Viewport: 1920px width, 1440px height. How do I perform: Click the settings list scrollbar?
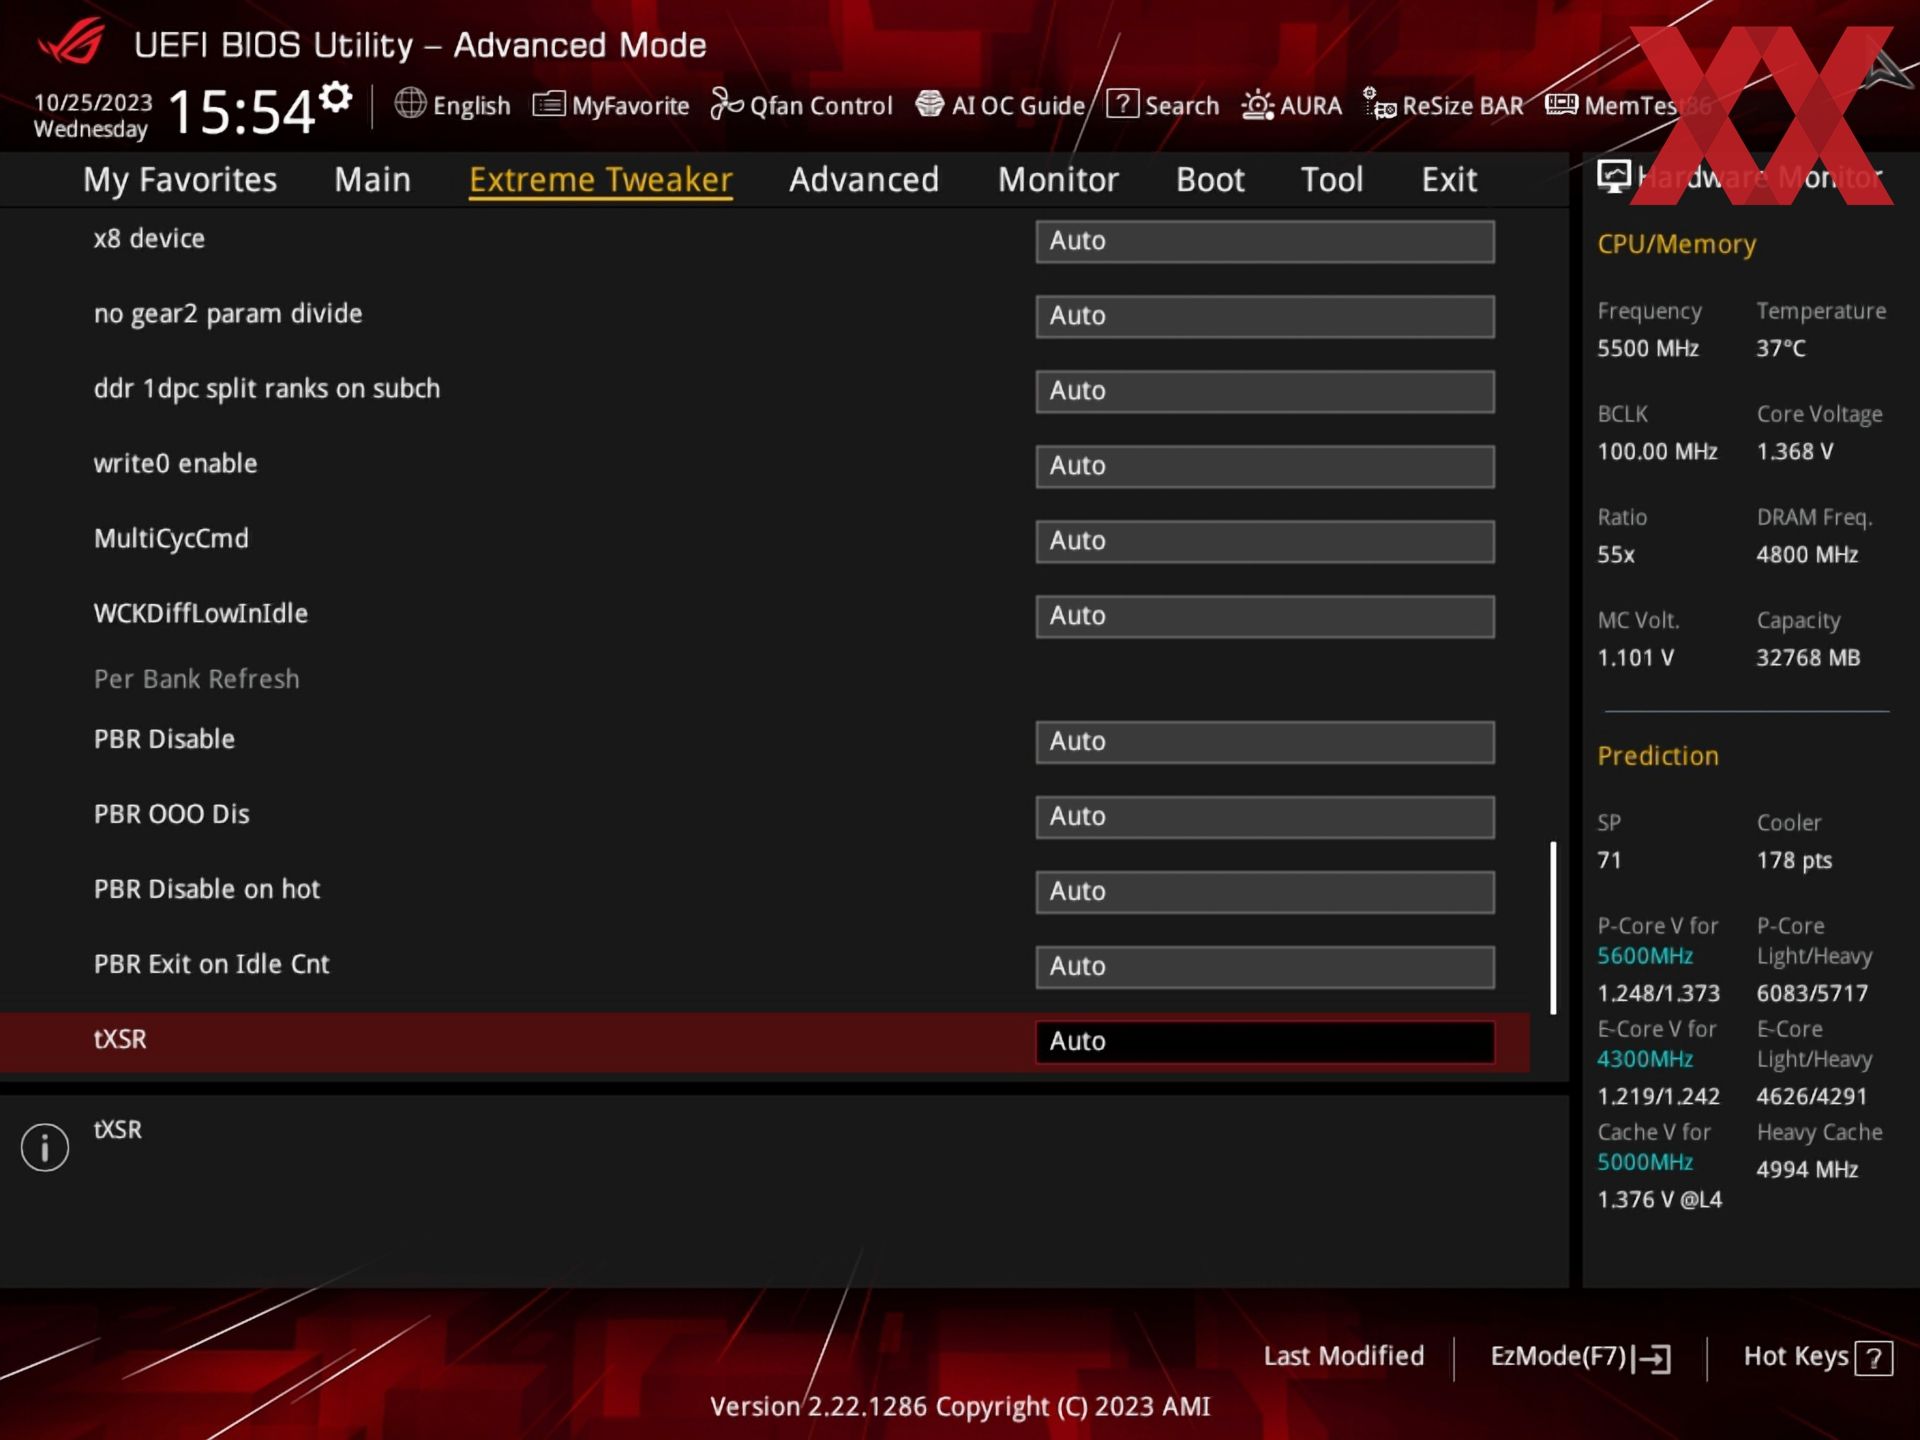[x=1553, y=928]
